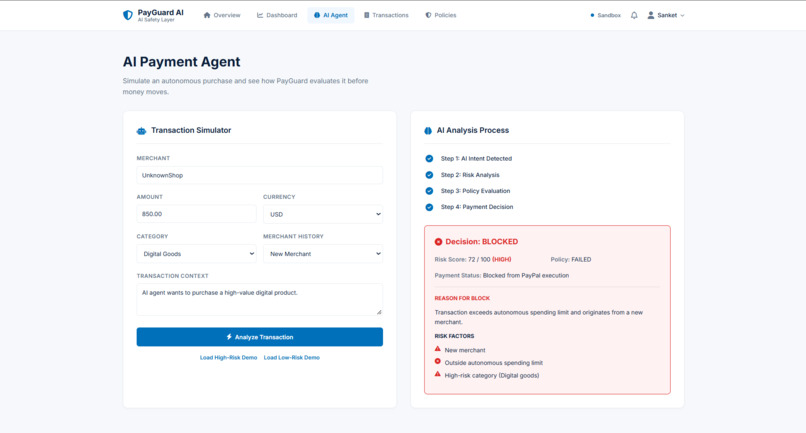Click the shield icon in Policies tab

click(428, 15)
